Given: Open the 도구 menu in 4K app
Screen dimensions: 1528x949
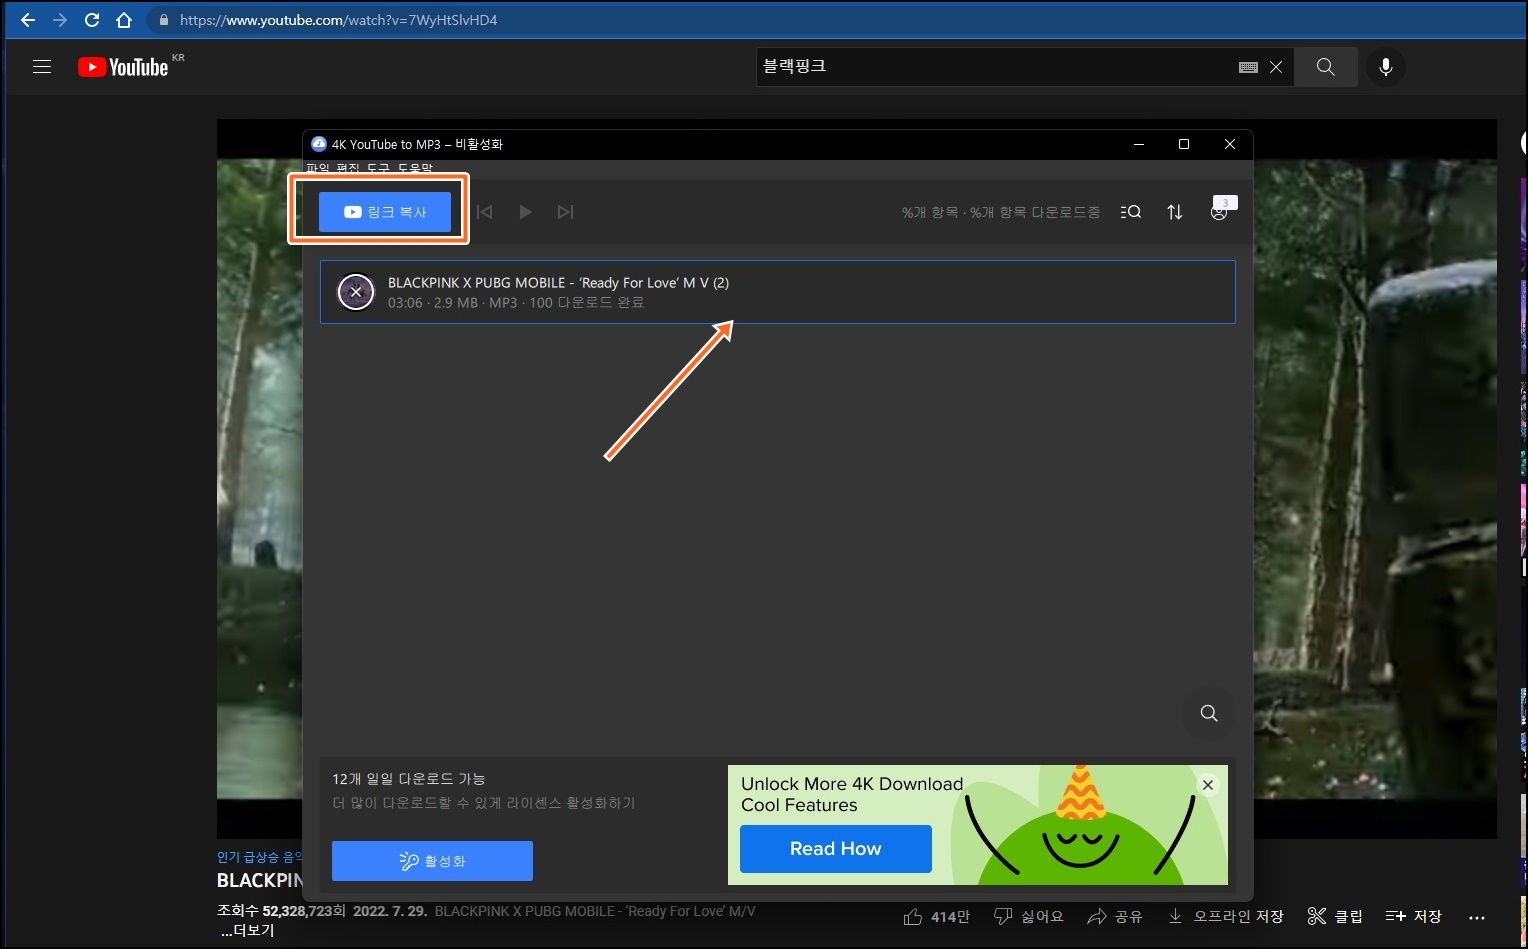Looking at the screenshot, I should 378,169.
